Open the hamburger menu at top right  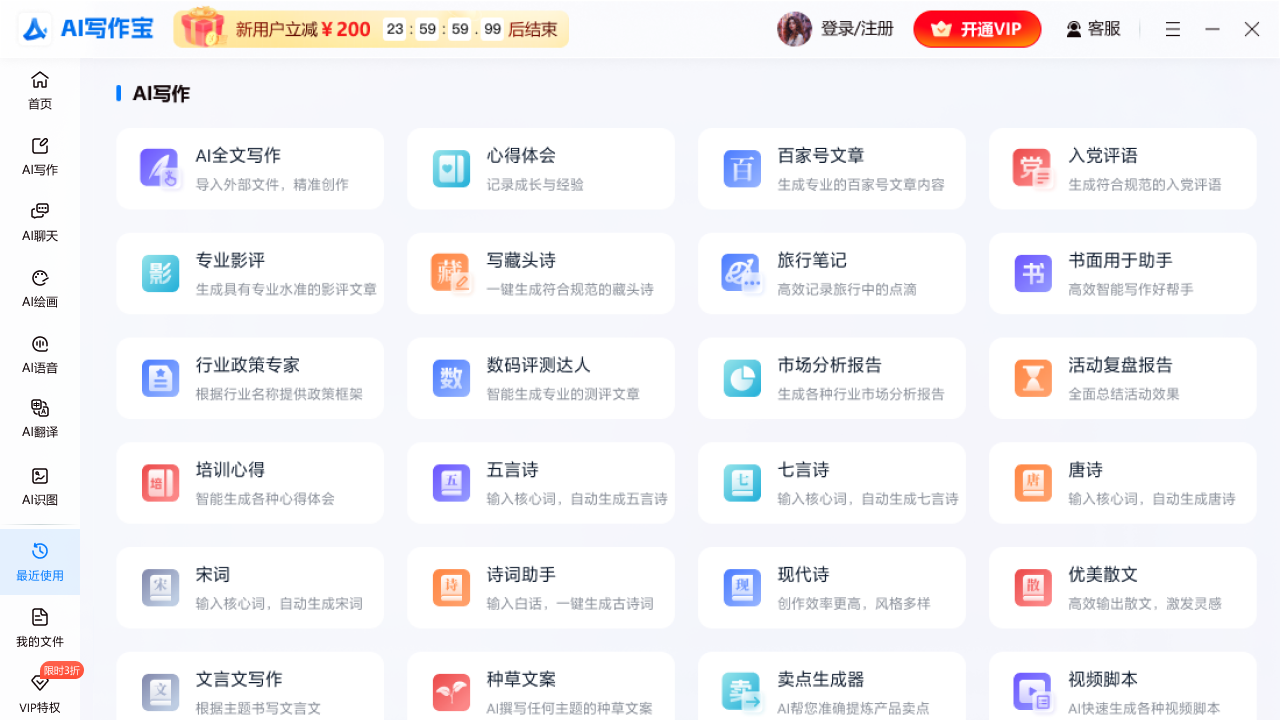pos(1172,29)
